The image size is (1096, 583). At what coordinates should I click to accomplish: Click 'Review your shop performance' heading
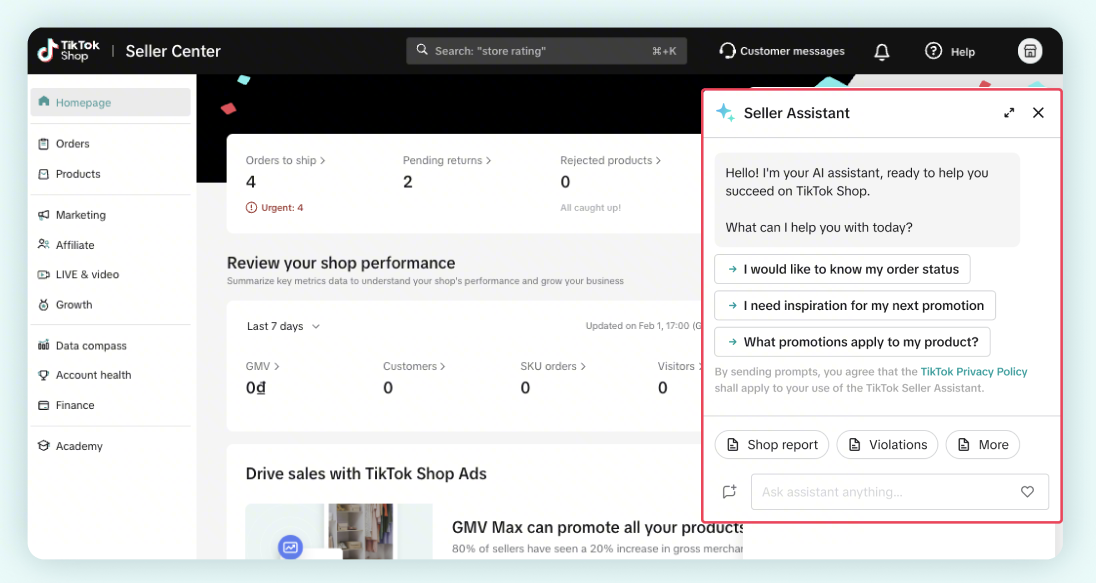(340, 263)
